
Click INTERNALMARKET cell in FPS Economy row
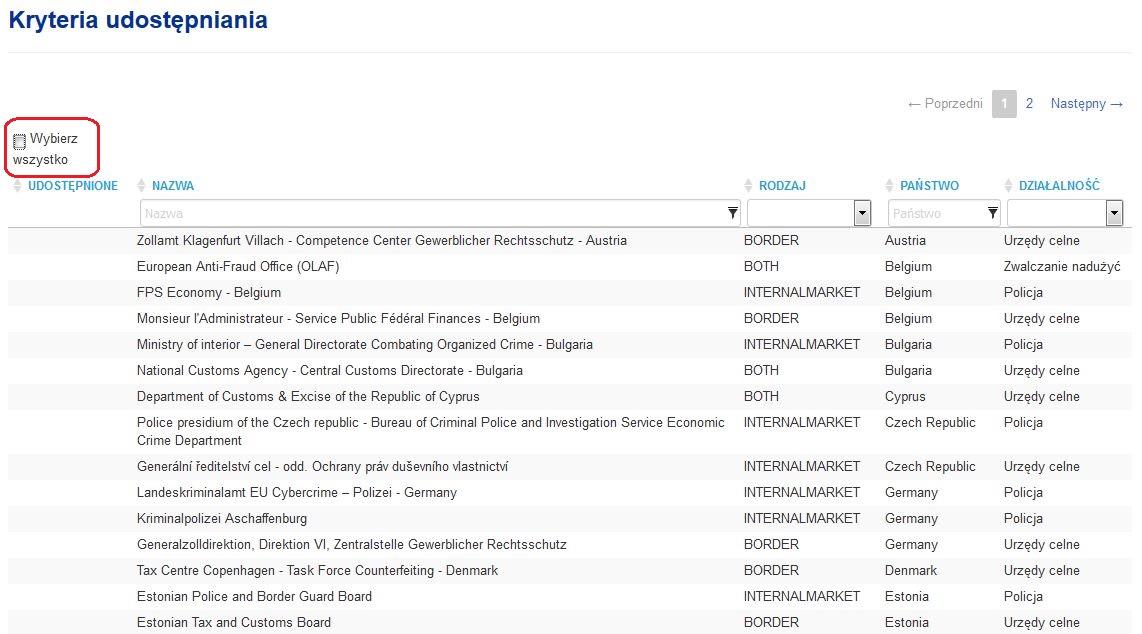click(802, 293)
